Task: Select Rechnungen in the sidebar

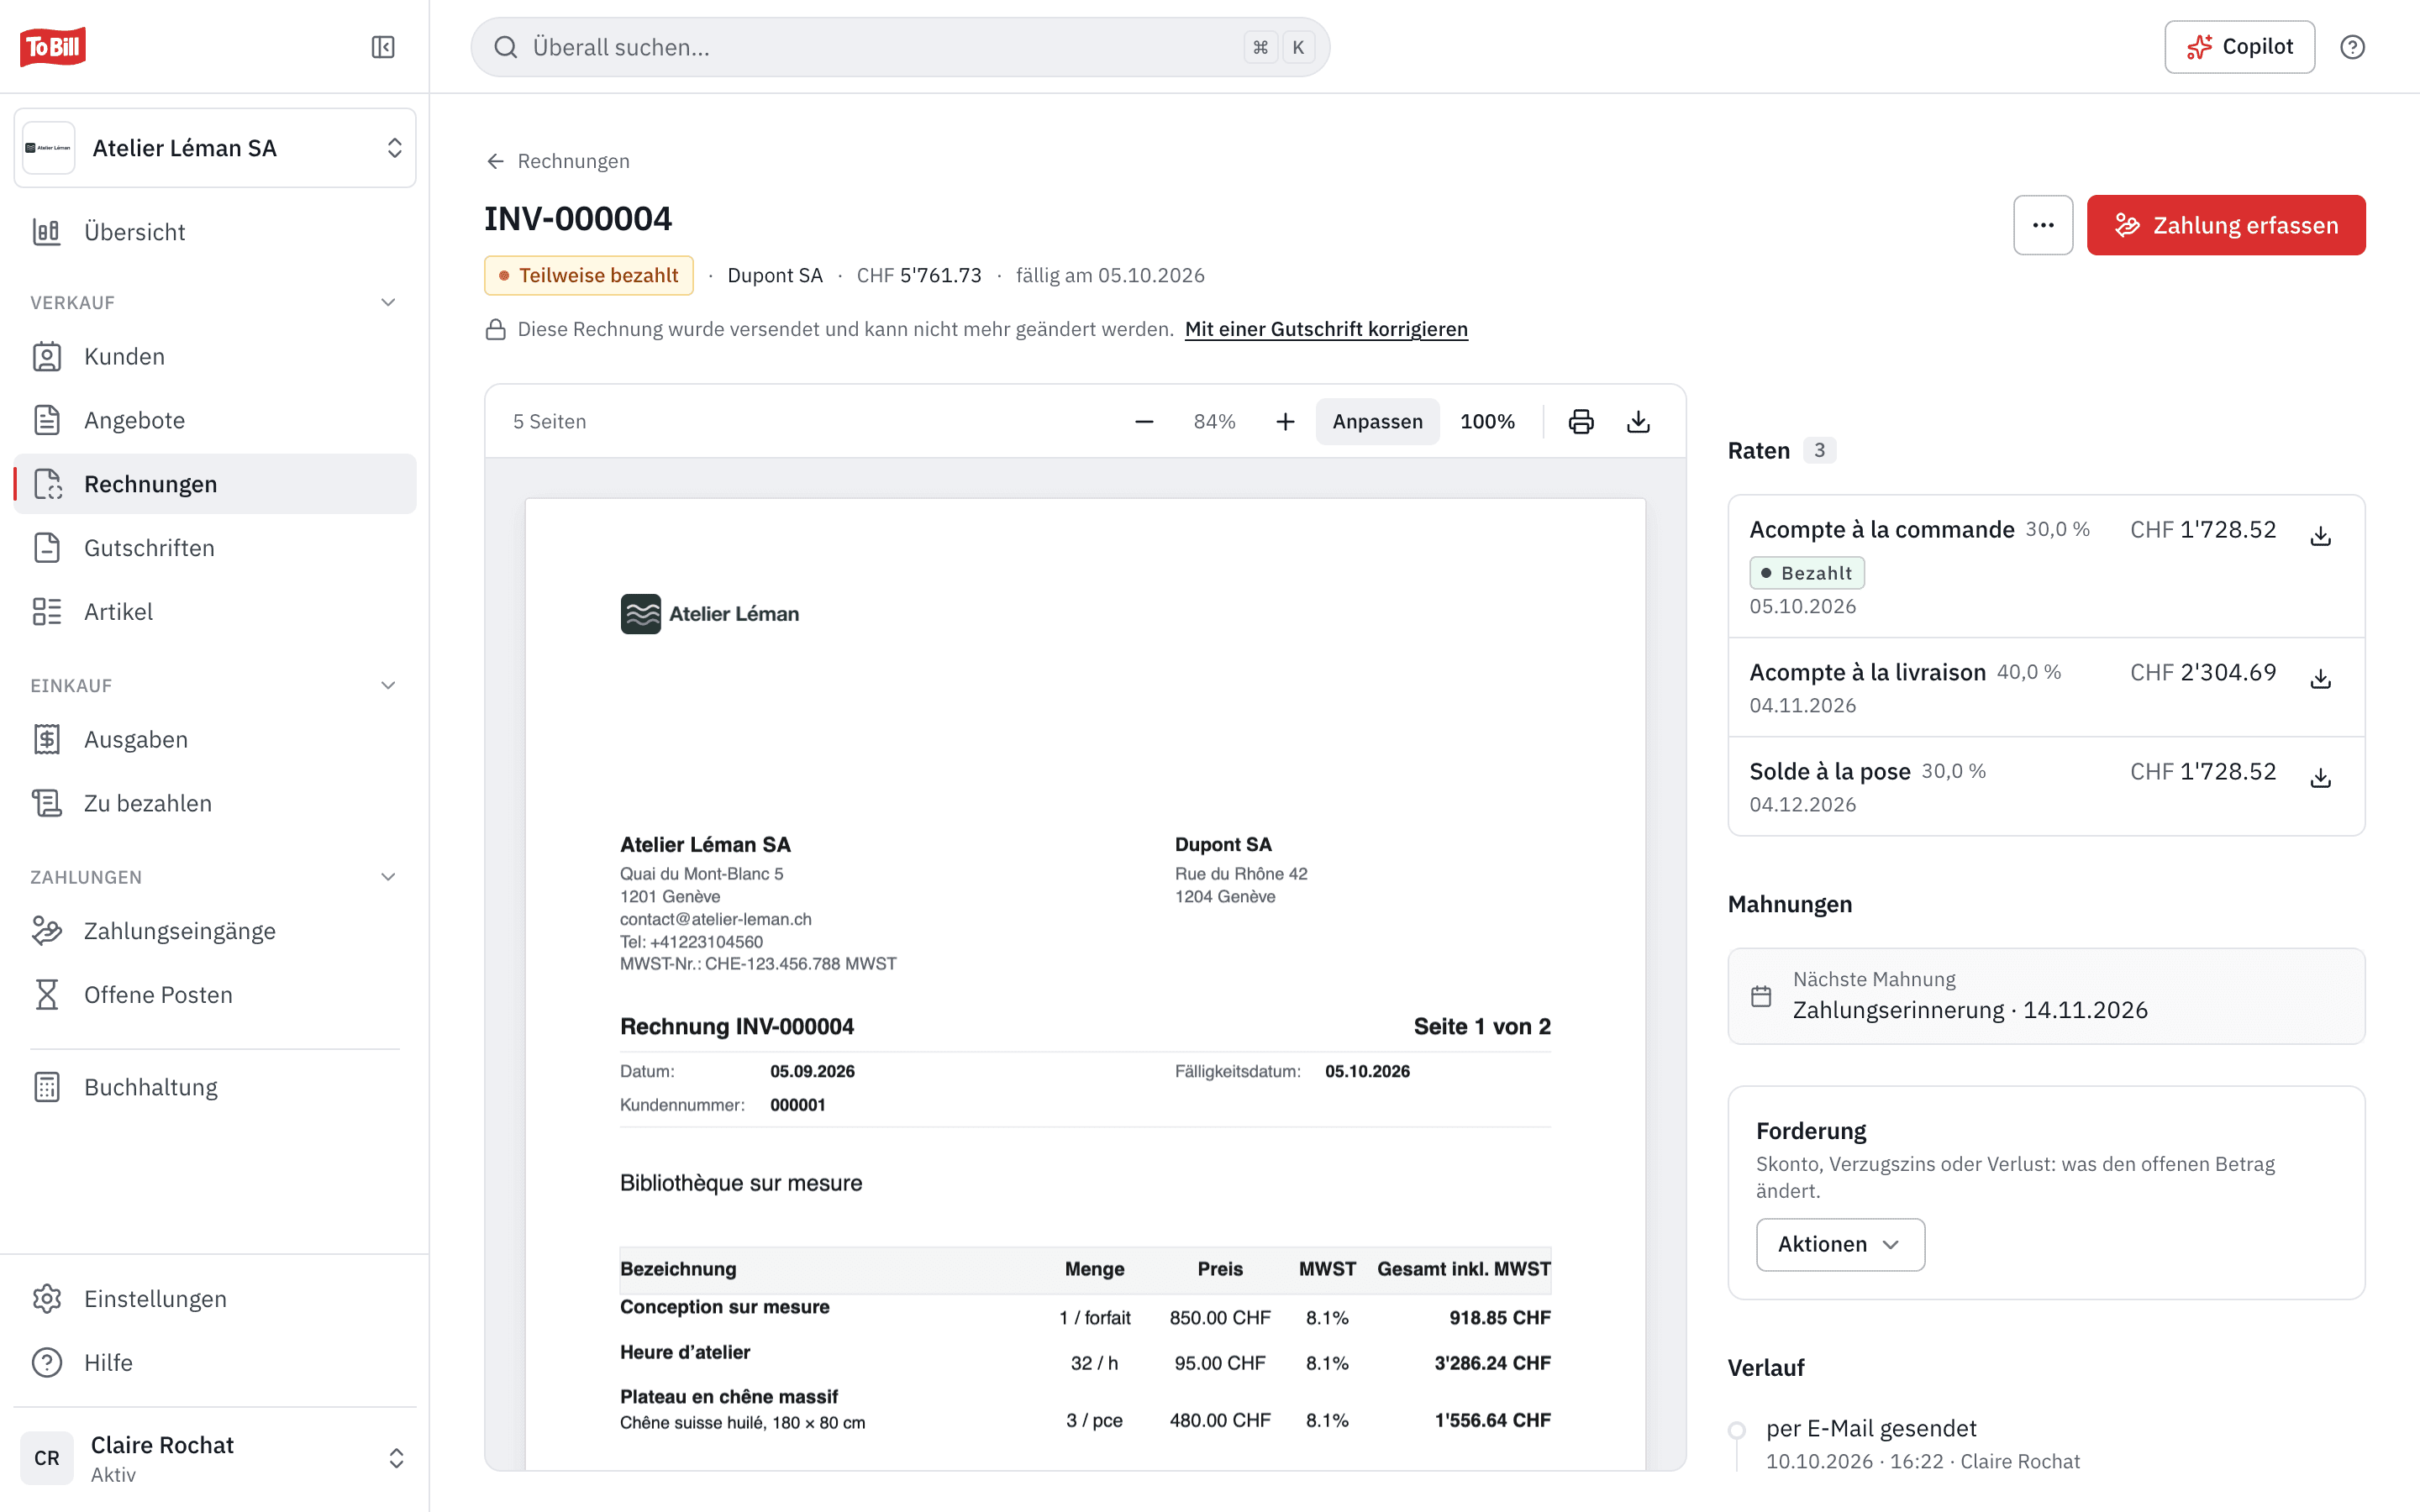Action: coord(215,484)
